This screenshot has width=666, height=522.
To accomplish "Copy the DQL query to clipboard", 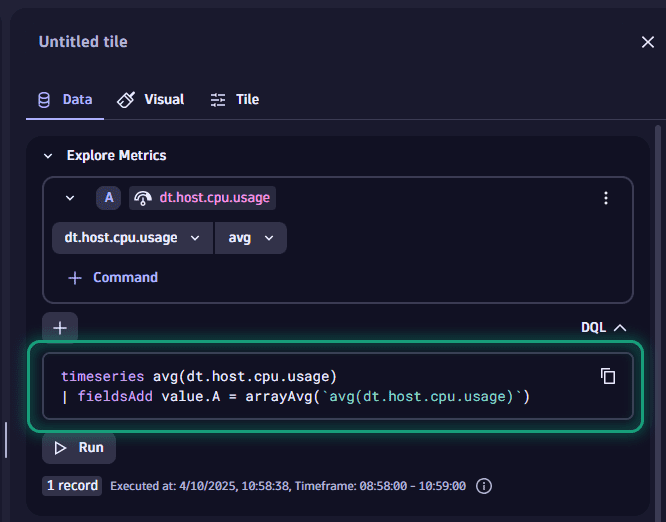I will (x=608, y=376).
